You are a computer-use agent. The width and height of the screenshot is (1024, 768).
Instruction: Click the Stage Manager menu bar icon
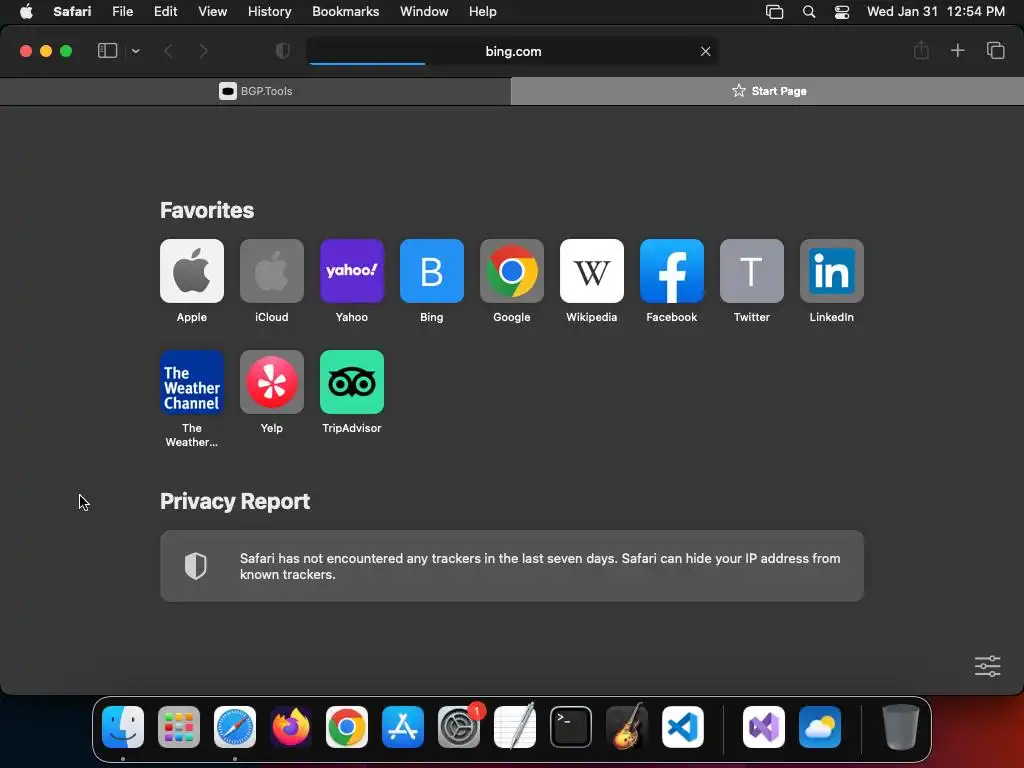775,12
